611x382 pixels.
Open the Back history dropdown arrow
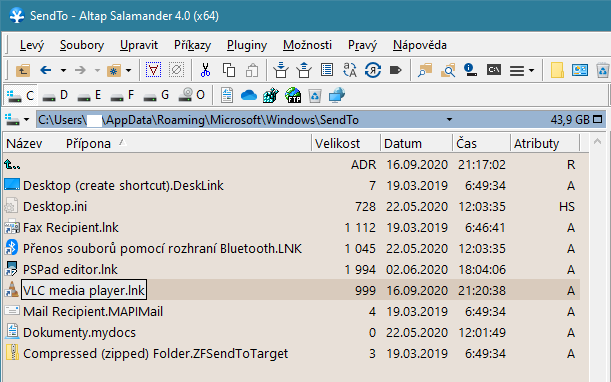tap(63, 71)
